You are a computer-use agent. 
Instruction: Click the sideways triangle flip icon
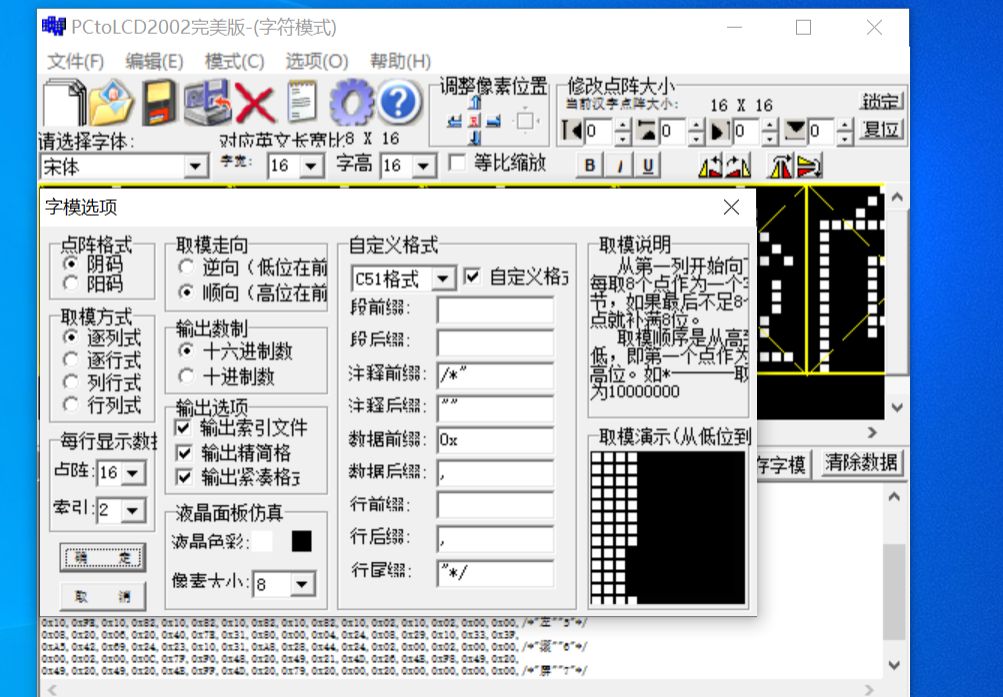tap(809, 166)
